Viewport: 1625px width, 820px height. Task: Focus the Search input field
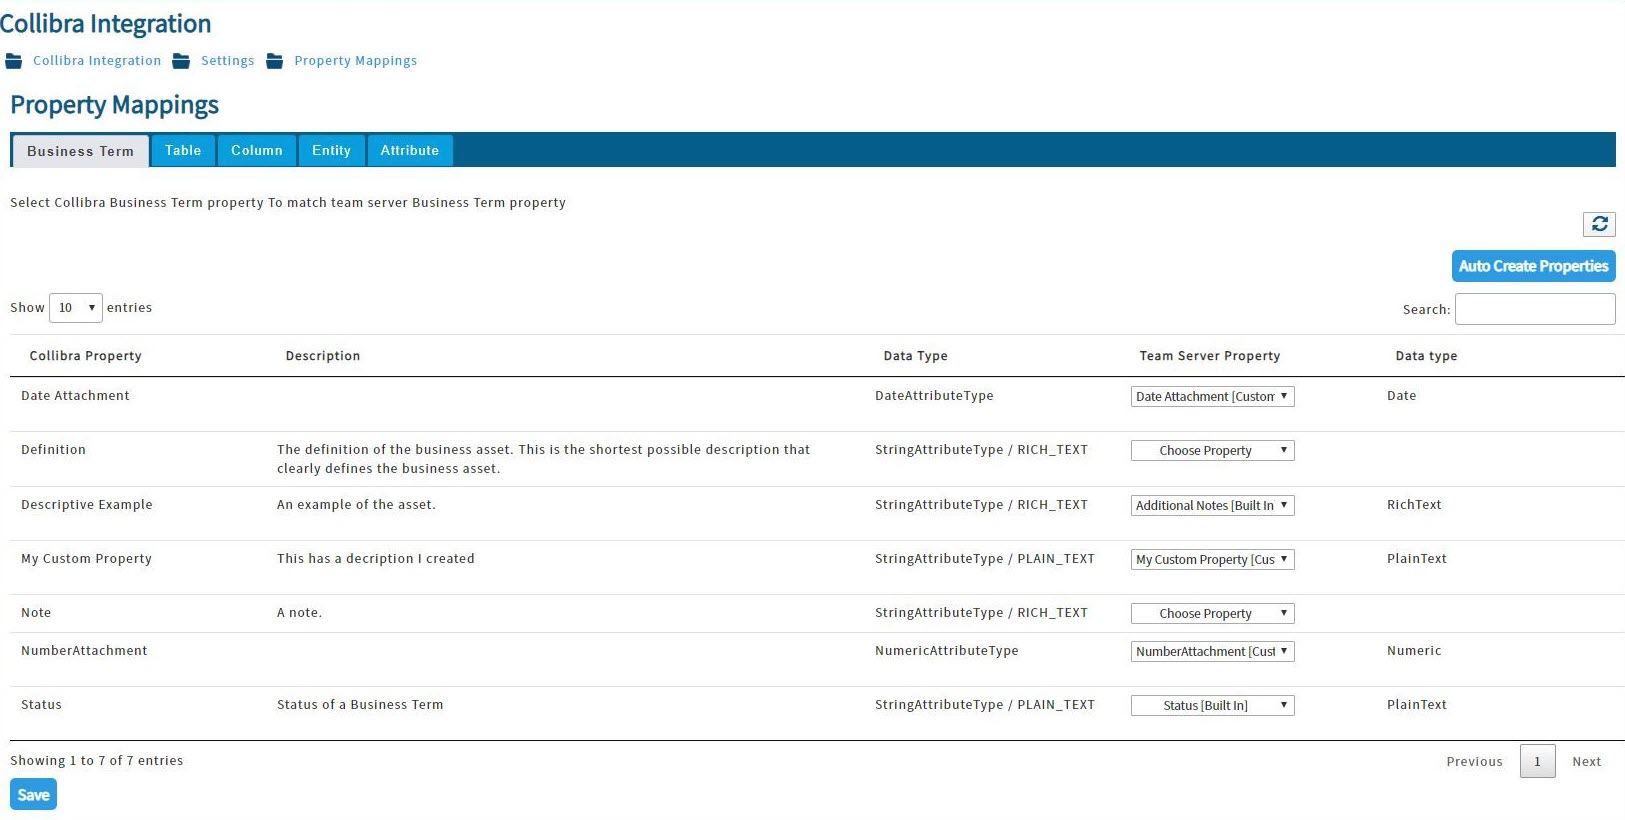click(1535, 309)
